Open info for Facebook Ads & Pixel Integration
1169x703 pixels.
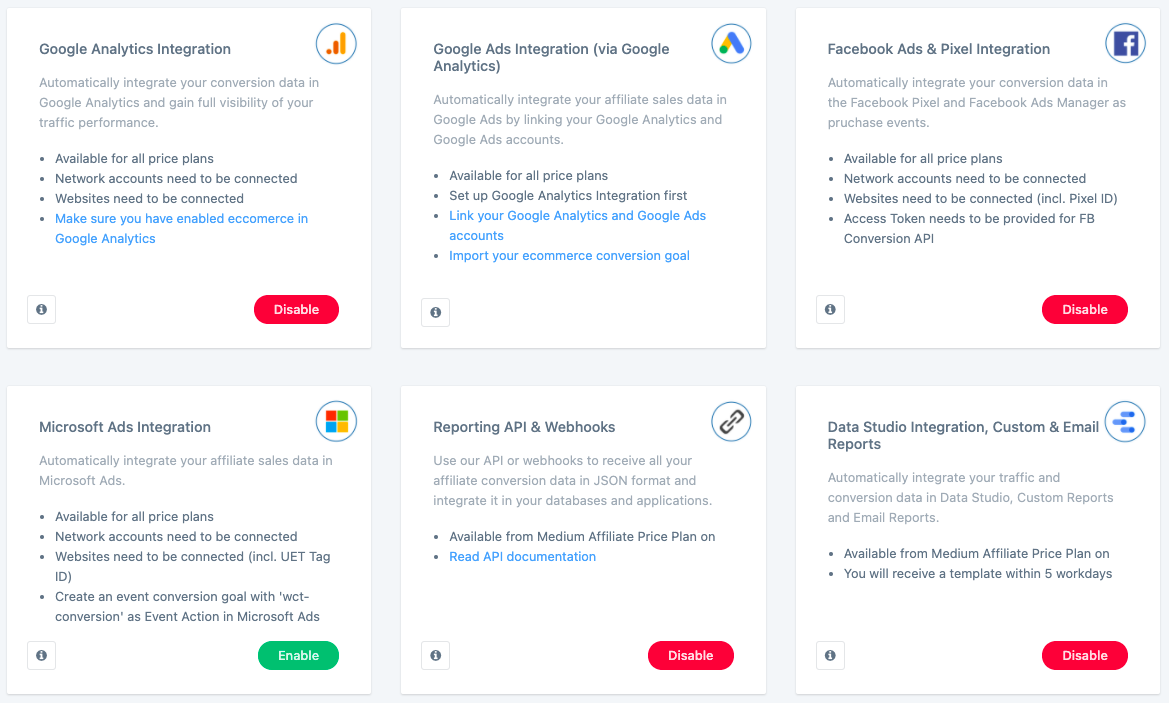830,310
